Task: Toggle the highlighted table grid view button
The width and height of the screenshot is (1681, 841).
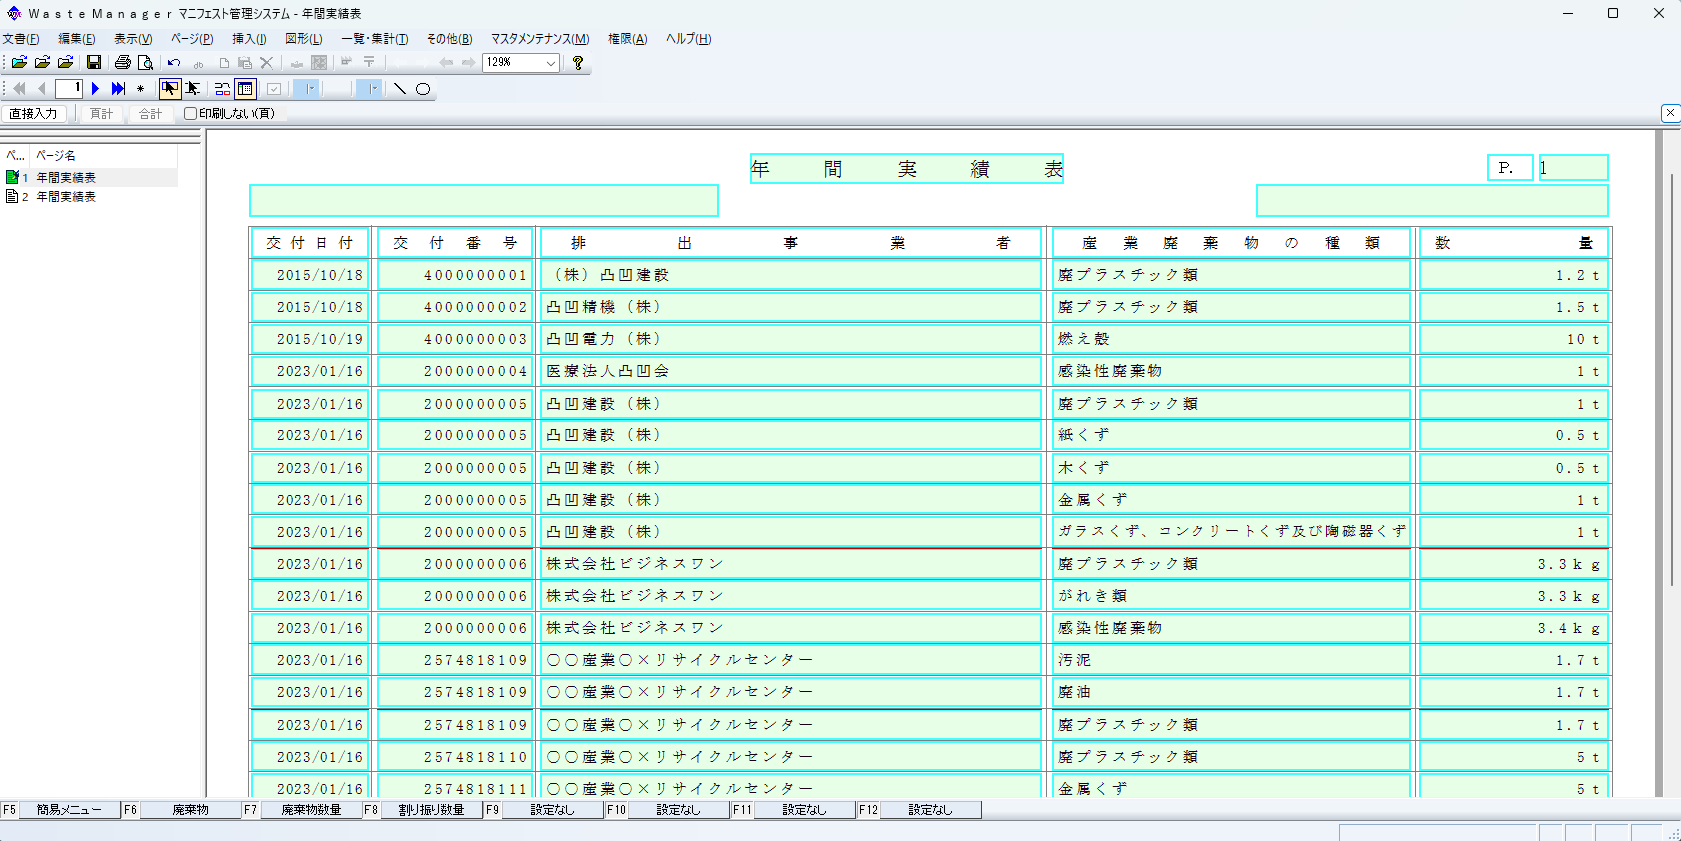Action: coord(245,89)
